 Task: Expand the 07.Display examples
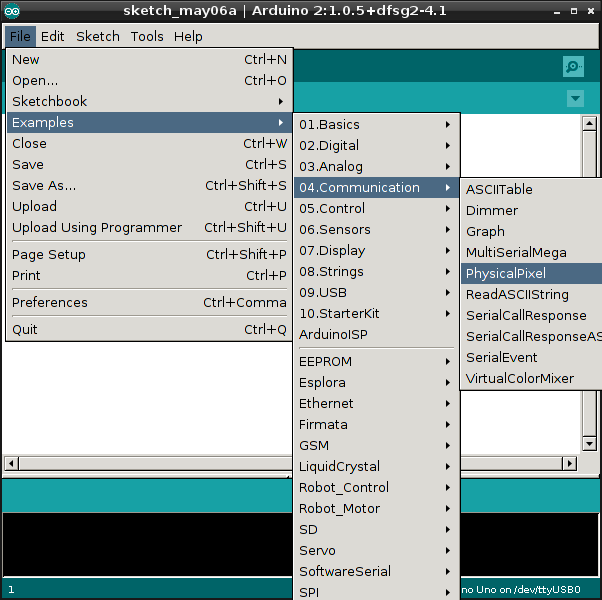point(376,251)
